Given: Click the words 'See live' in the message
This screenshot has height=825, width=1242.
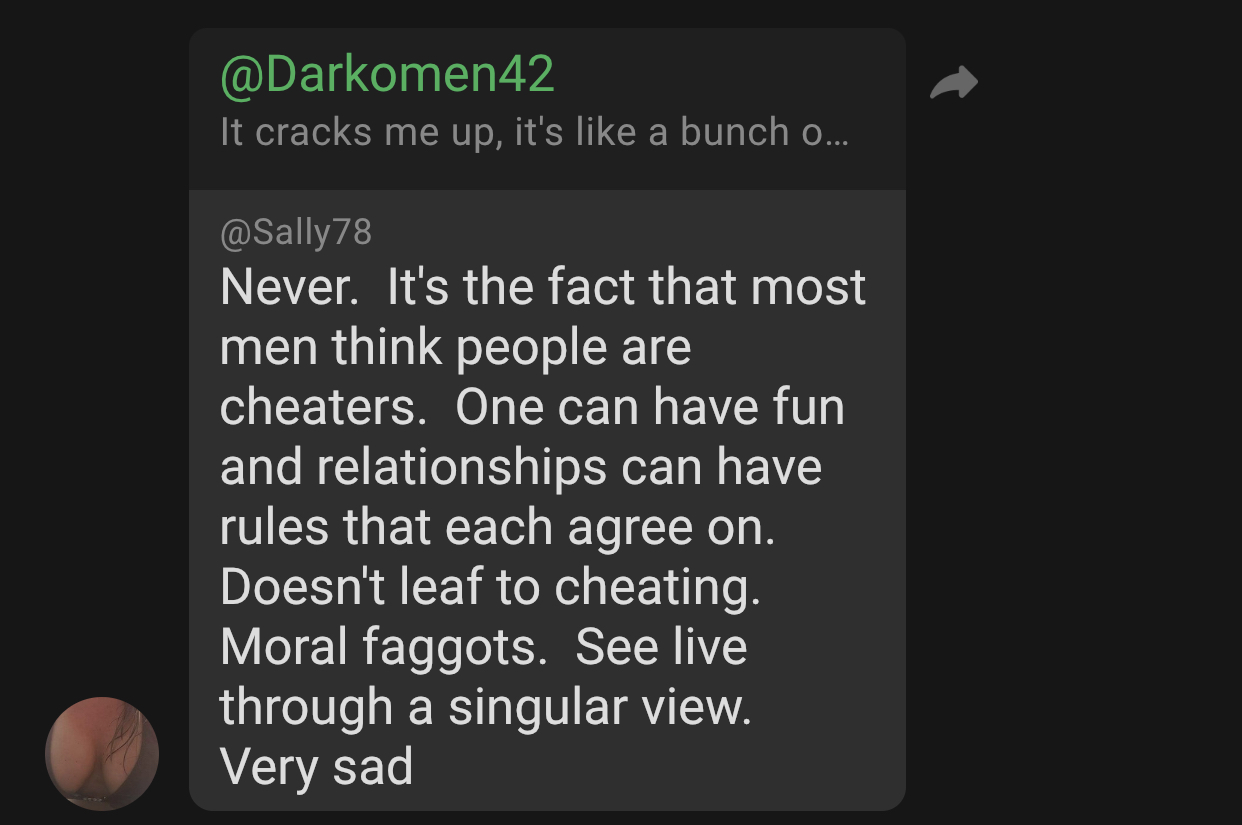Looking at the screenshot, I should coord(661,648).
